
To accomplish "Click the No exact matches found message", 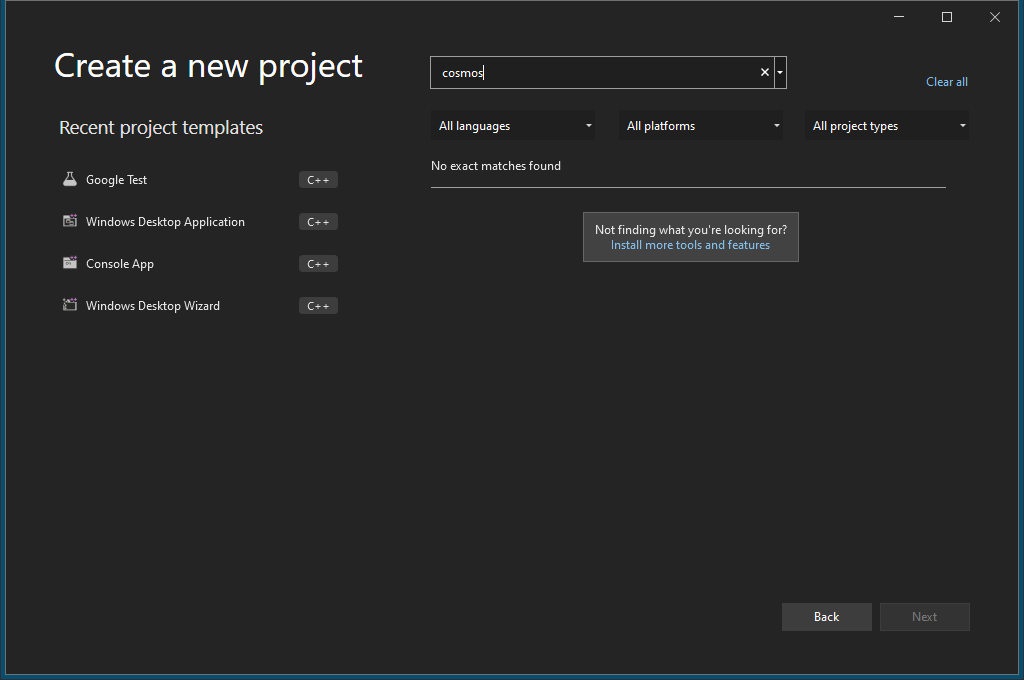I will (x=496, y=165).
